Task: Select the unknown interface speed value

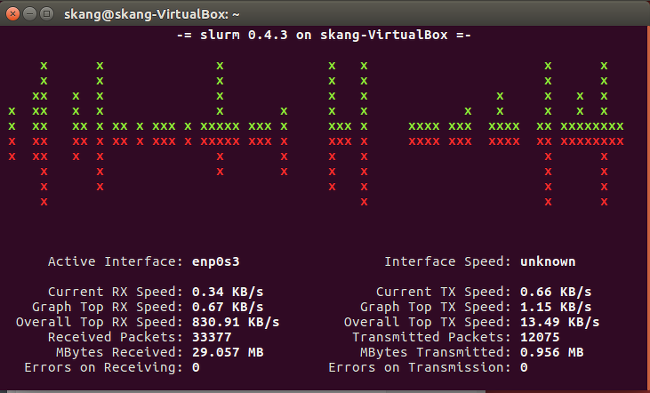Action: (x=548, y=262)
